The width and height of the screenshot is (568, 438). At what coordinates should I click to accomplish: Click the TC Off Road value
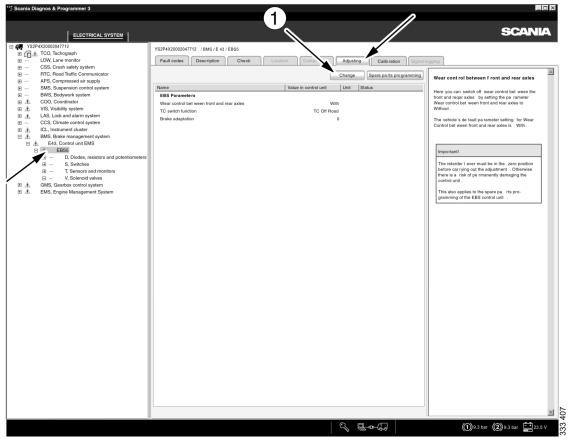tap(326, 111)
